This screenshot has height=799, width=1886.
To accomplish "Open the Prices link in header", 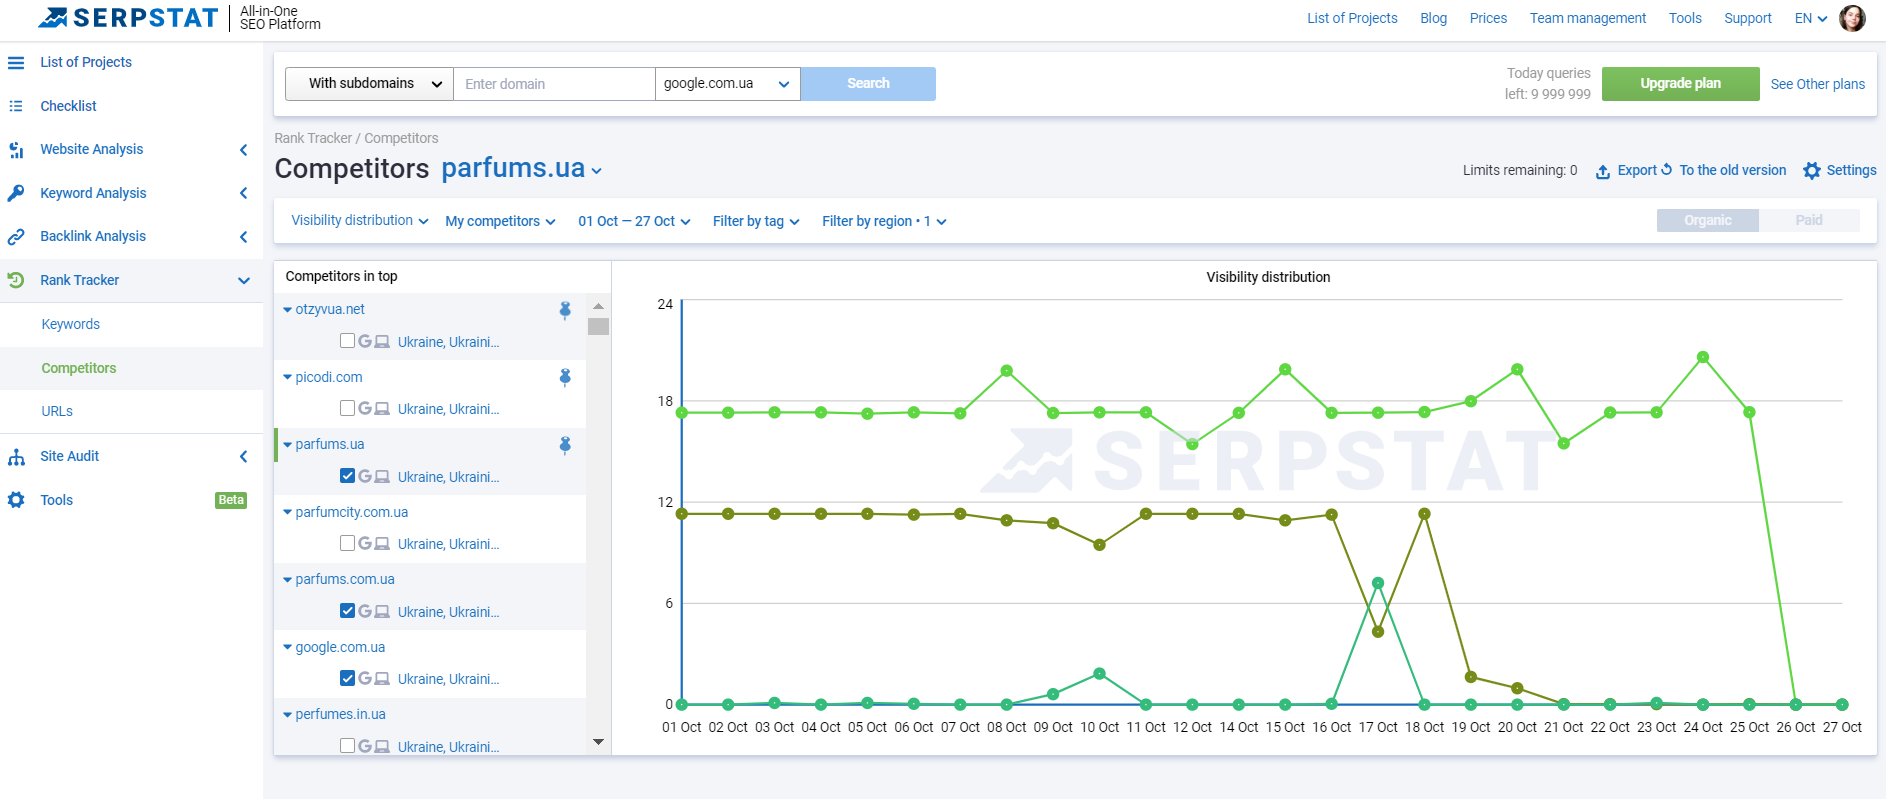I will pos(1488,18).
